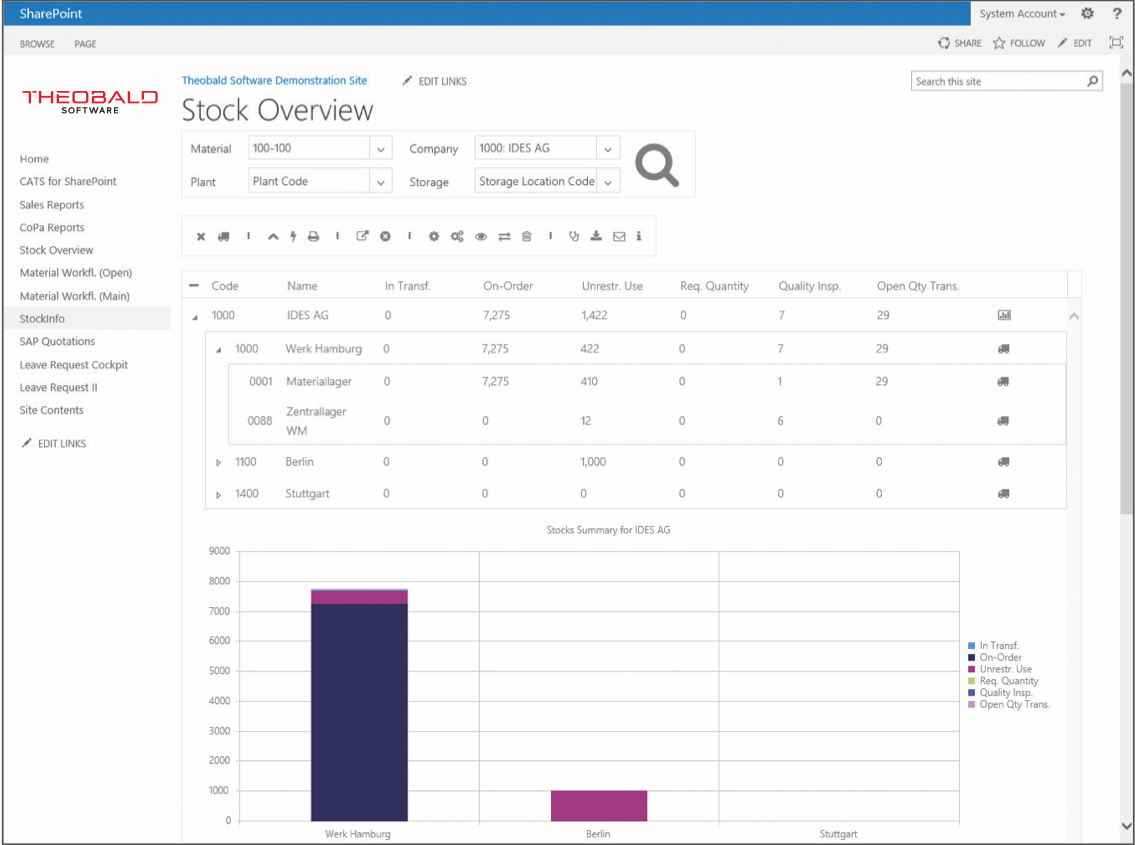Open the System Account menu
1135x845 pixels.
[x=1021, y=14]
